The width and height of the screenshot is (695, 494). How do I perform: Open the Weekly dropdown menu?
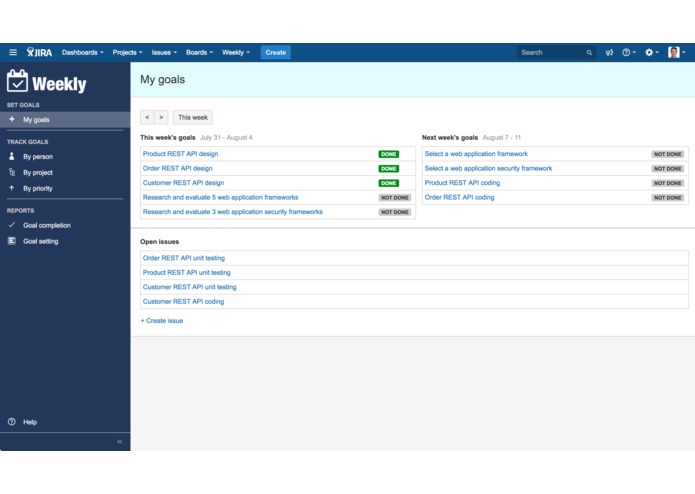pyautogui.click(x=236, y=52)
